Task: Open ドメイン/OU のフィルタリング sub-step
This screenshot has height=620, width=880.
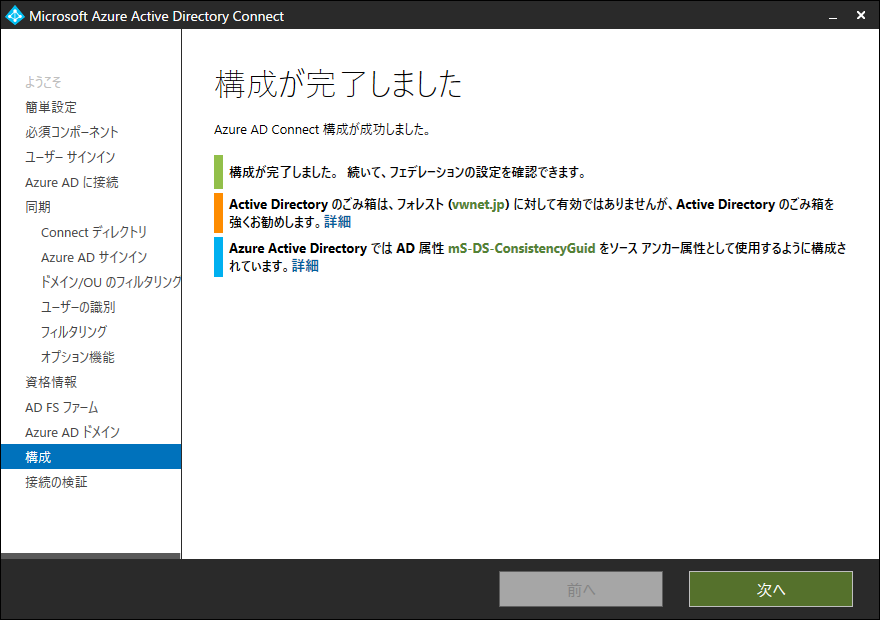Action: [111, 282]
